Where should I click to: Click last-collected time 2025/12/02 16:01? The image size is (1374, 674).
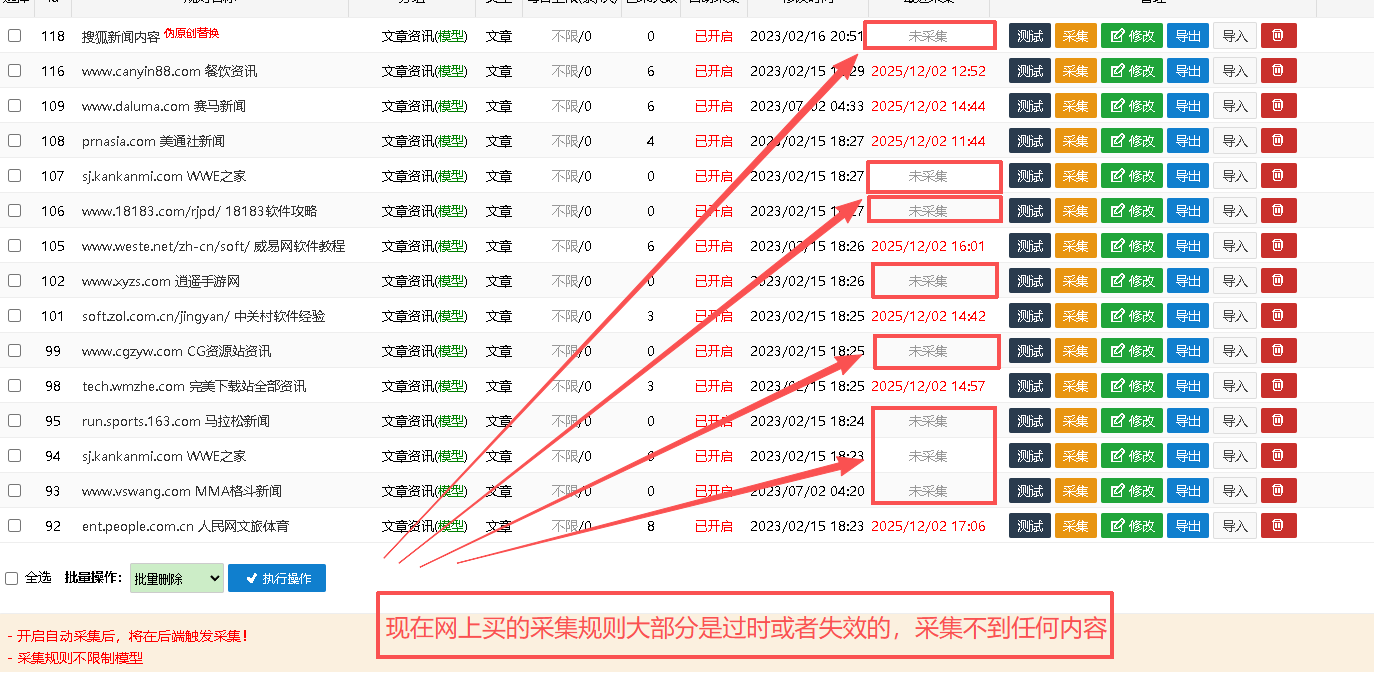tap(928, 246)
